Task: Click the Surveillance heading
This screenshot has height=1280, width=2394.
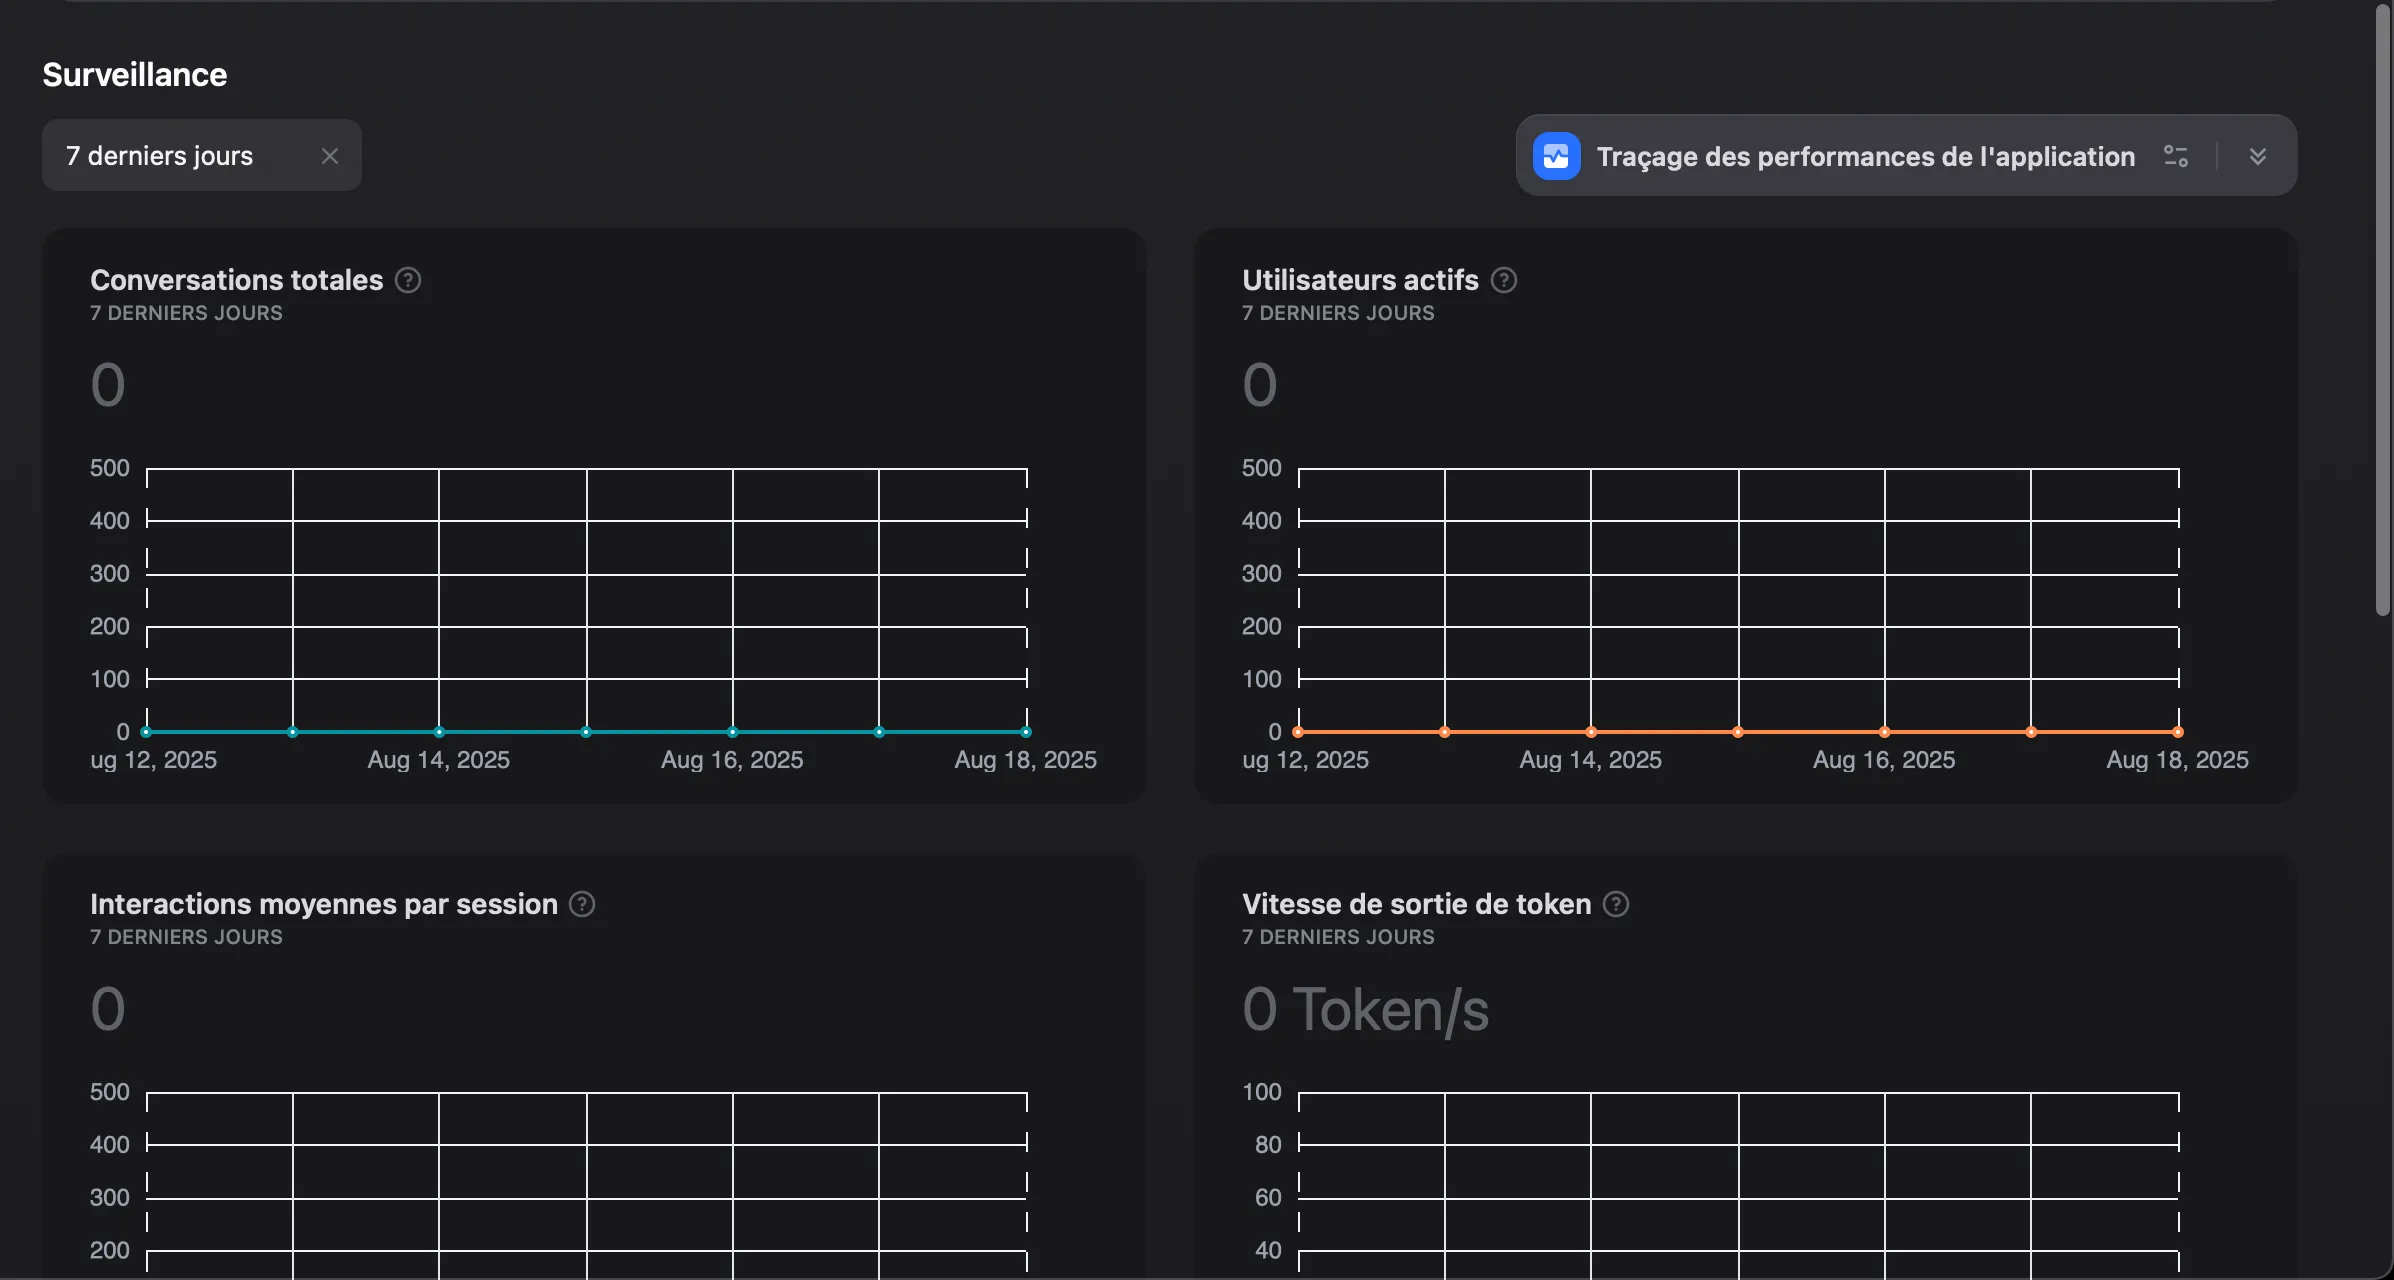Action: pyautogui.click(x=134, y=73)
